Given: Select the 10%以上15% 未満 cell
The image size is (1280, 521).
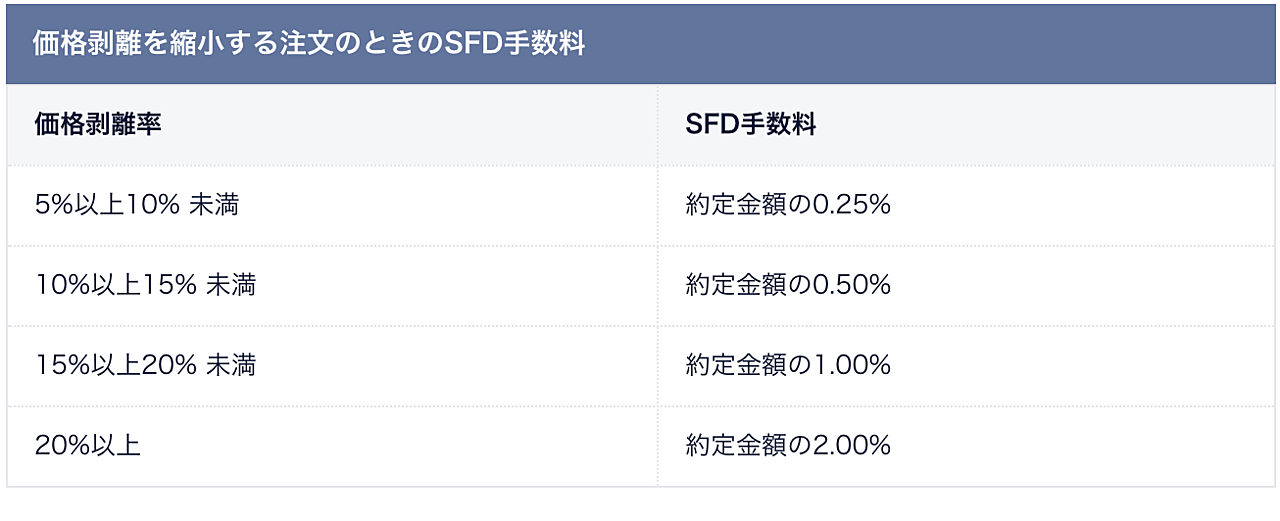Looking at the screenshot, I should pos(332,286).
